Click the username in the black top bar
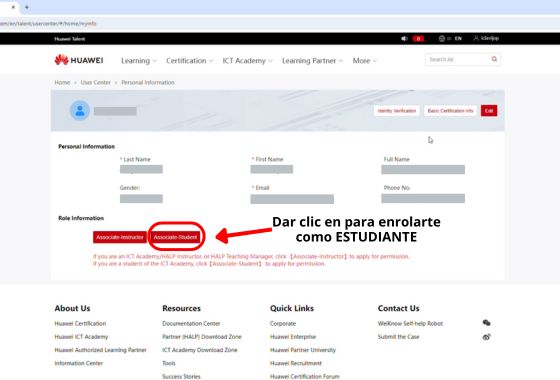The image size is (560, 380). (x=490, y=38)
